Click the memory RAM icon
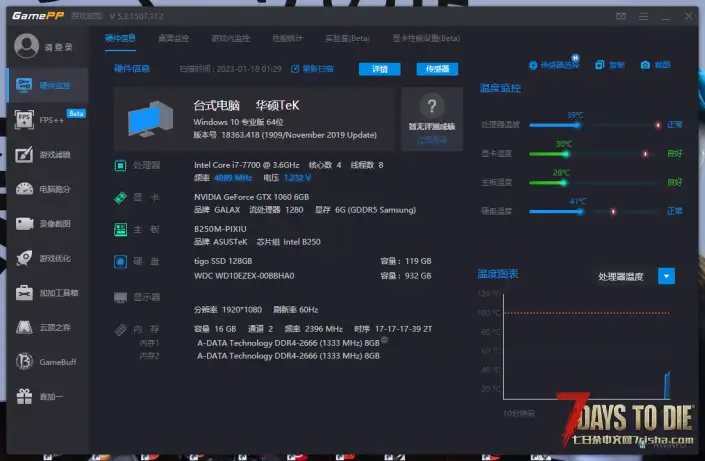 coord(120,330)
